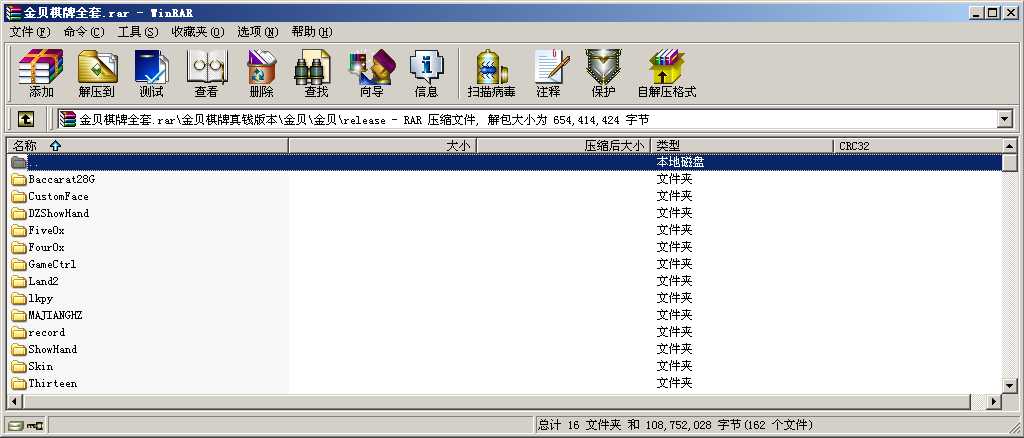Screen dimensions: 1024x438
Task: Sort by Packed Size (压缩后大小) header
Action: click(564, 146)
